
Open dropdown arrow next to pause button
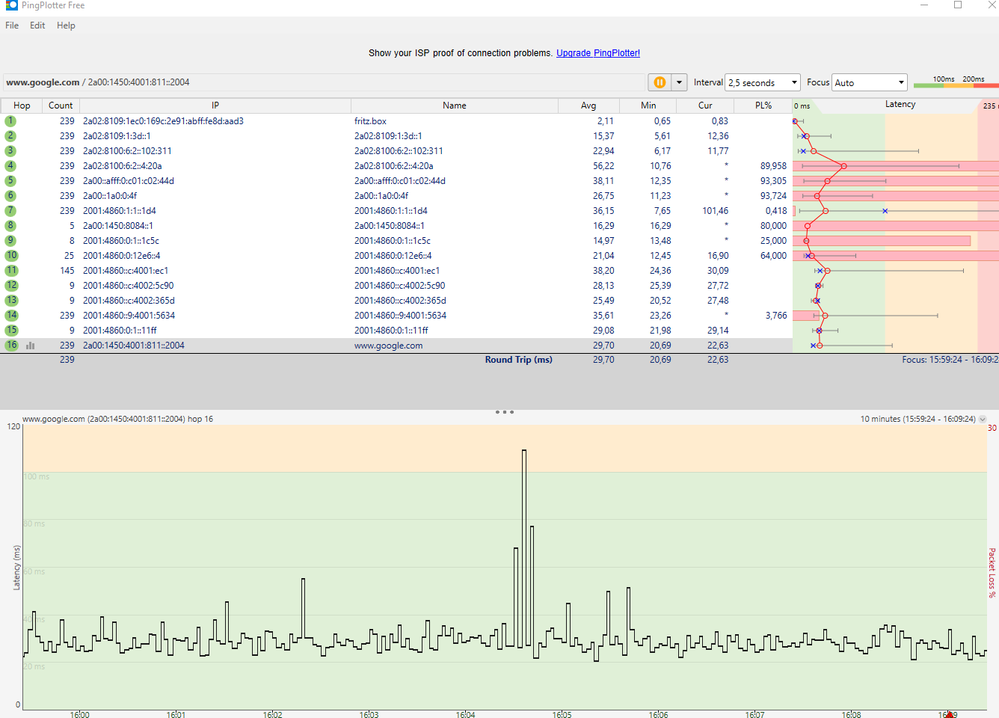tap(679, 82)
